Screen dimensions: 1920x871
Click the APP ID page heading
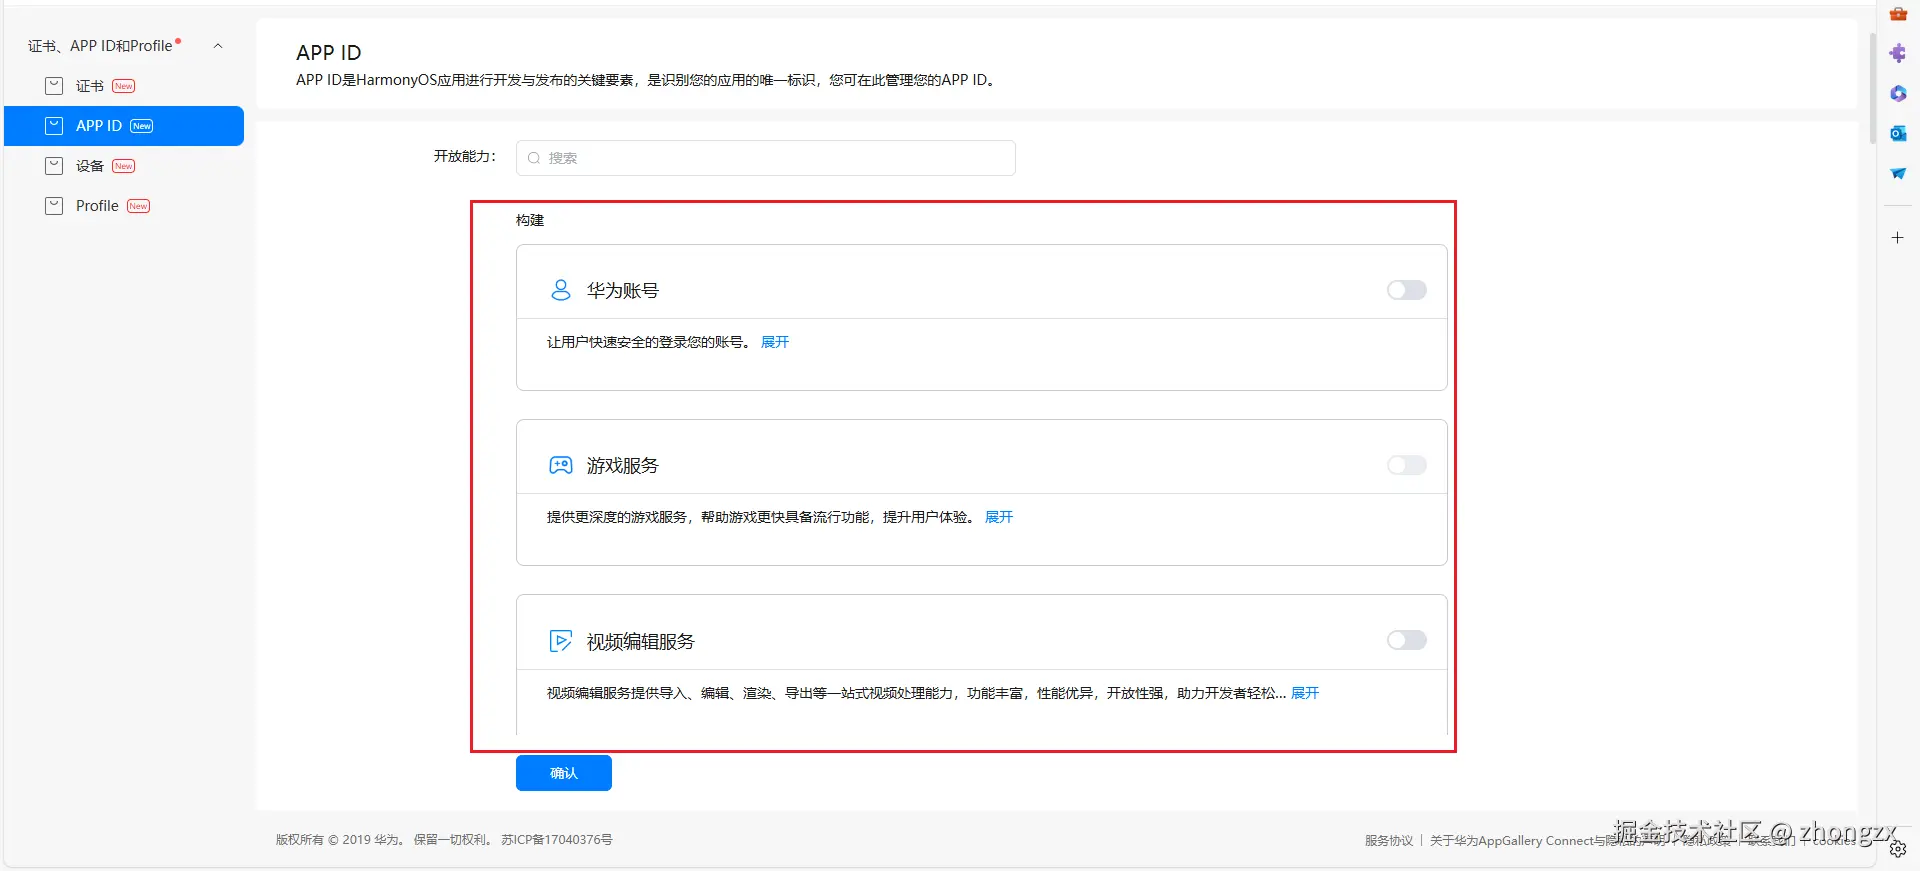pyautogui.click(x=329, y=53)
